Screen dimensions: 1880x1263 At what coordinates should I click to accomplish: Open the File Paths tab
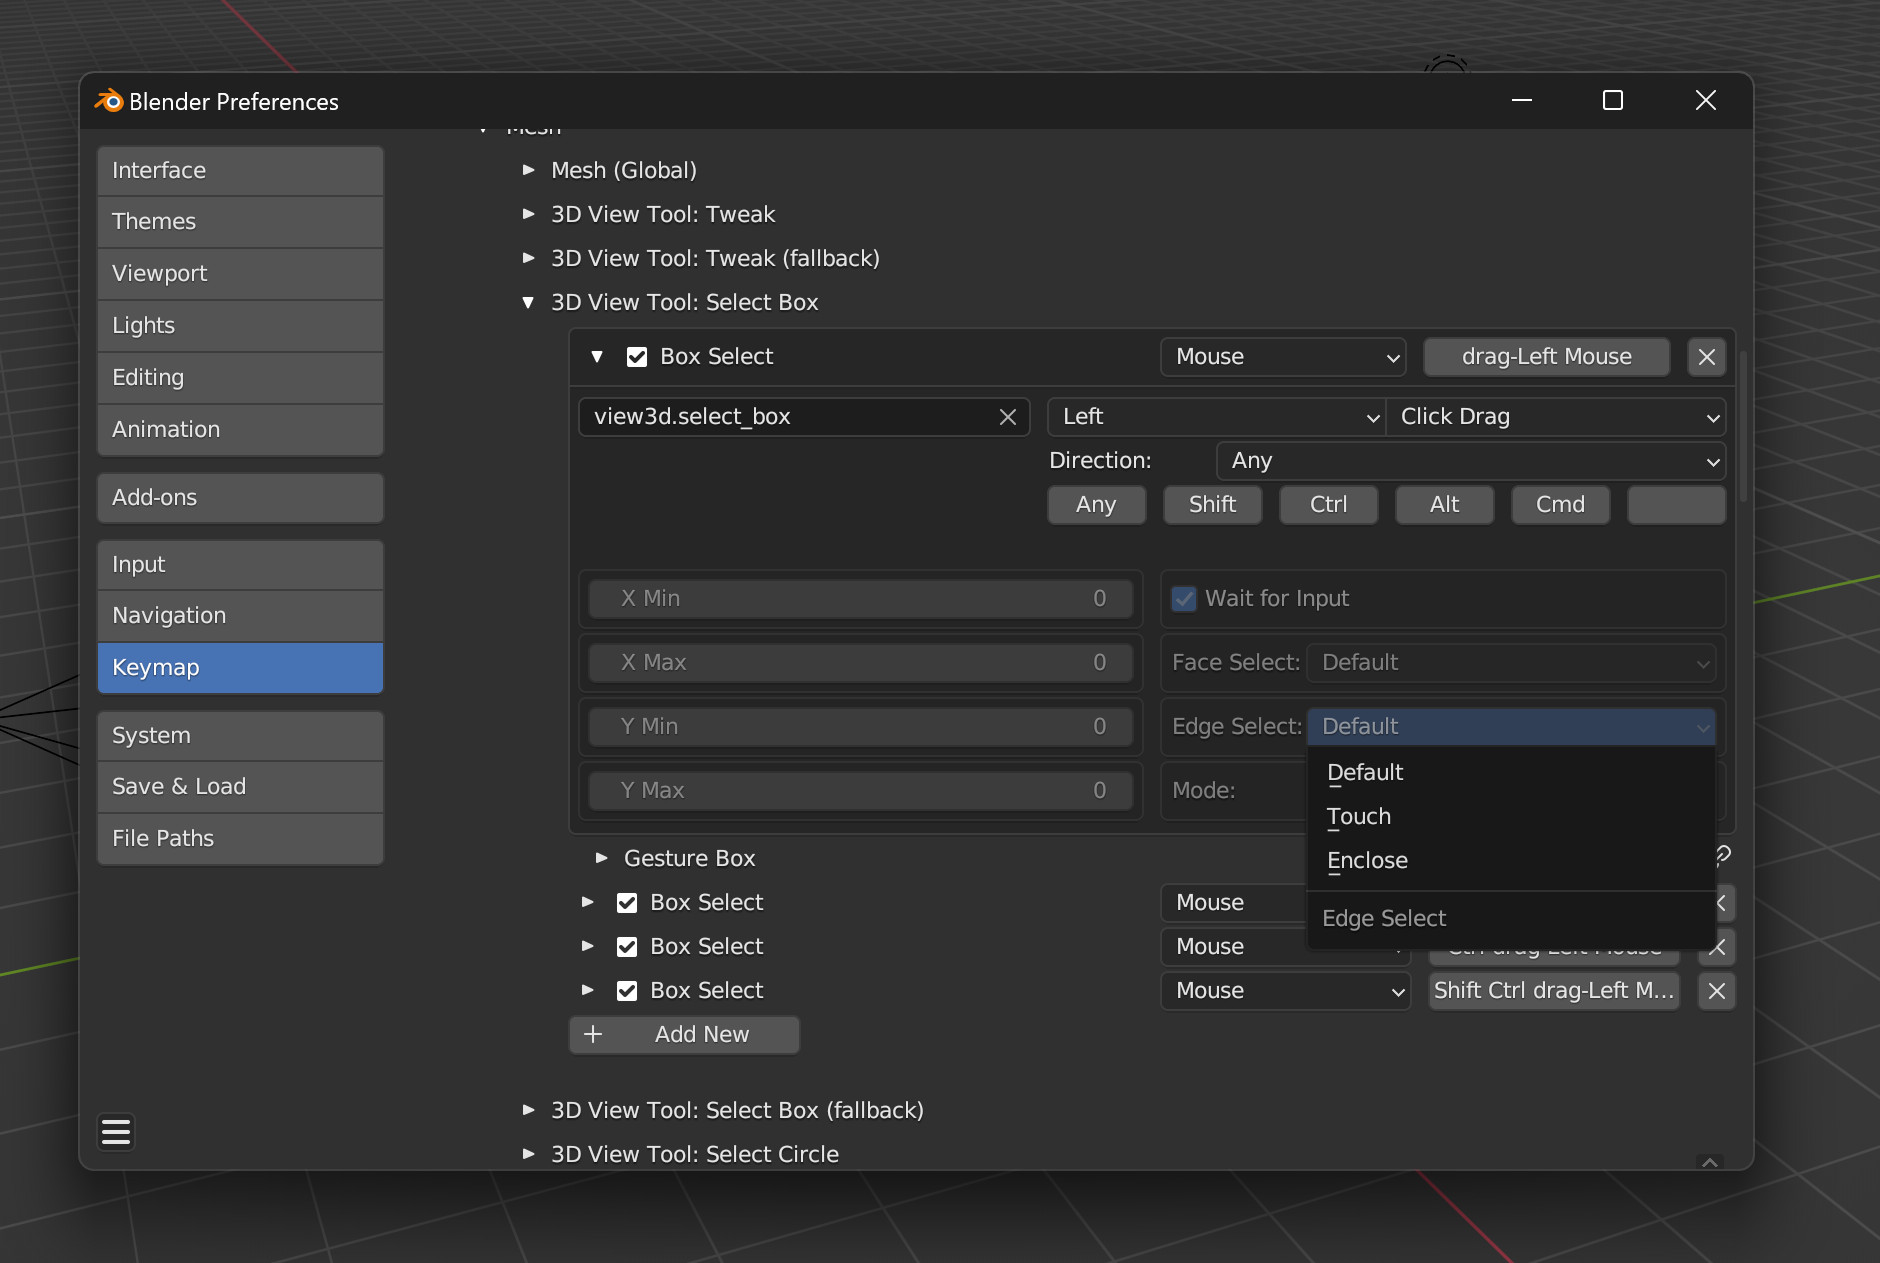(x=240, y=839)
